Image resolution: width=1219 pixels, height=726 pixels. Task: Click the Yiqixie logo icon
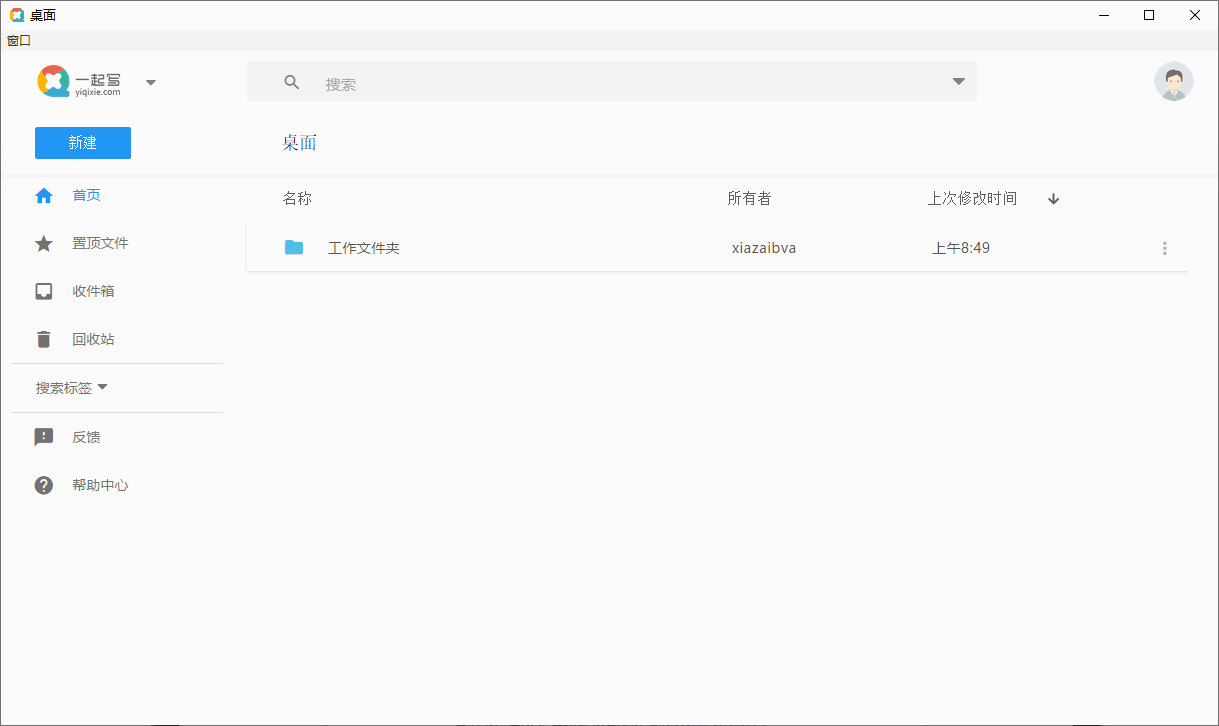click(54, 82)
